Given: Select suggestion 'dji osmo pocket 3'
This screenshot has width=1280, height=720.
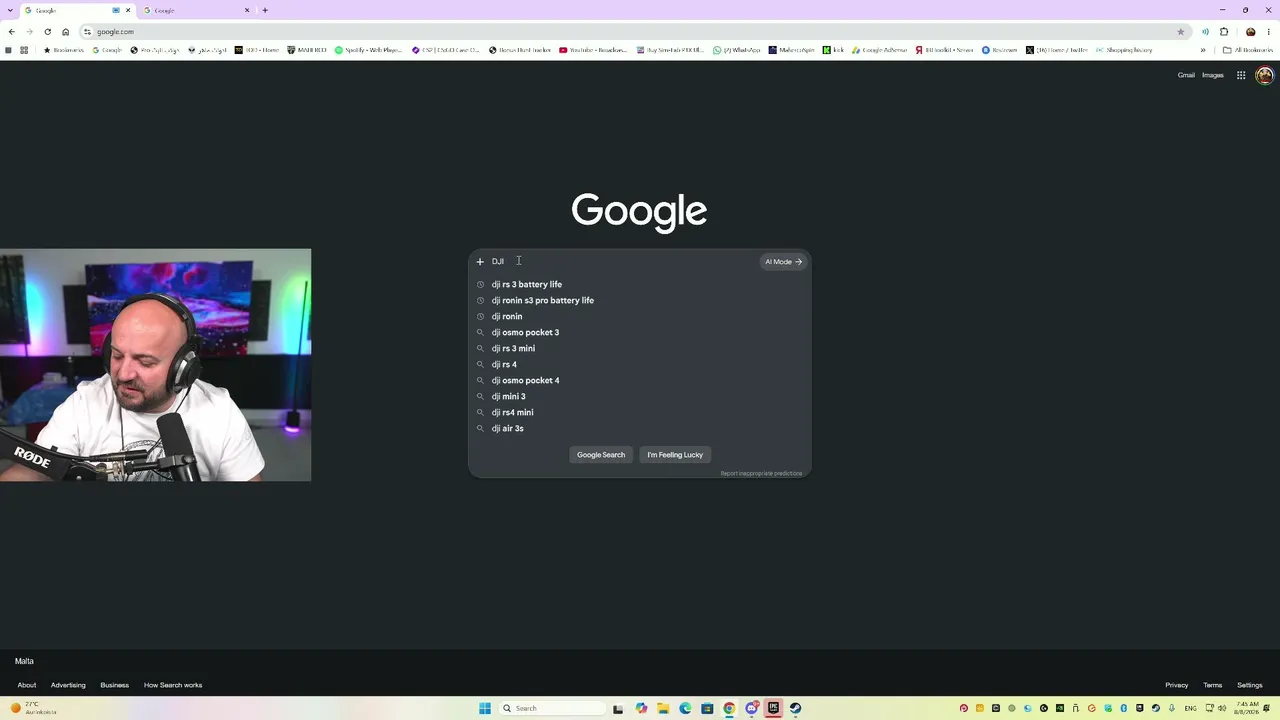Looking at the screenshot, I should click(x=640, y=332).
